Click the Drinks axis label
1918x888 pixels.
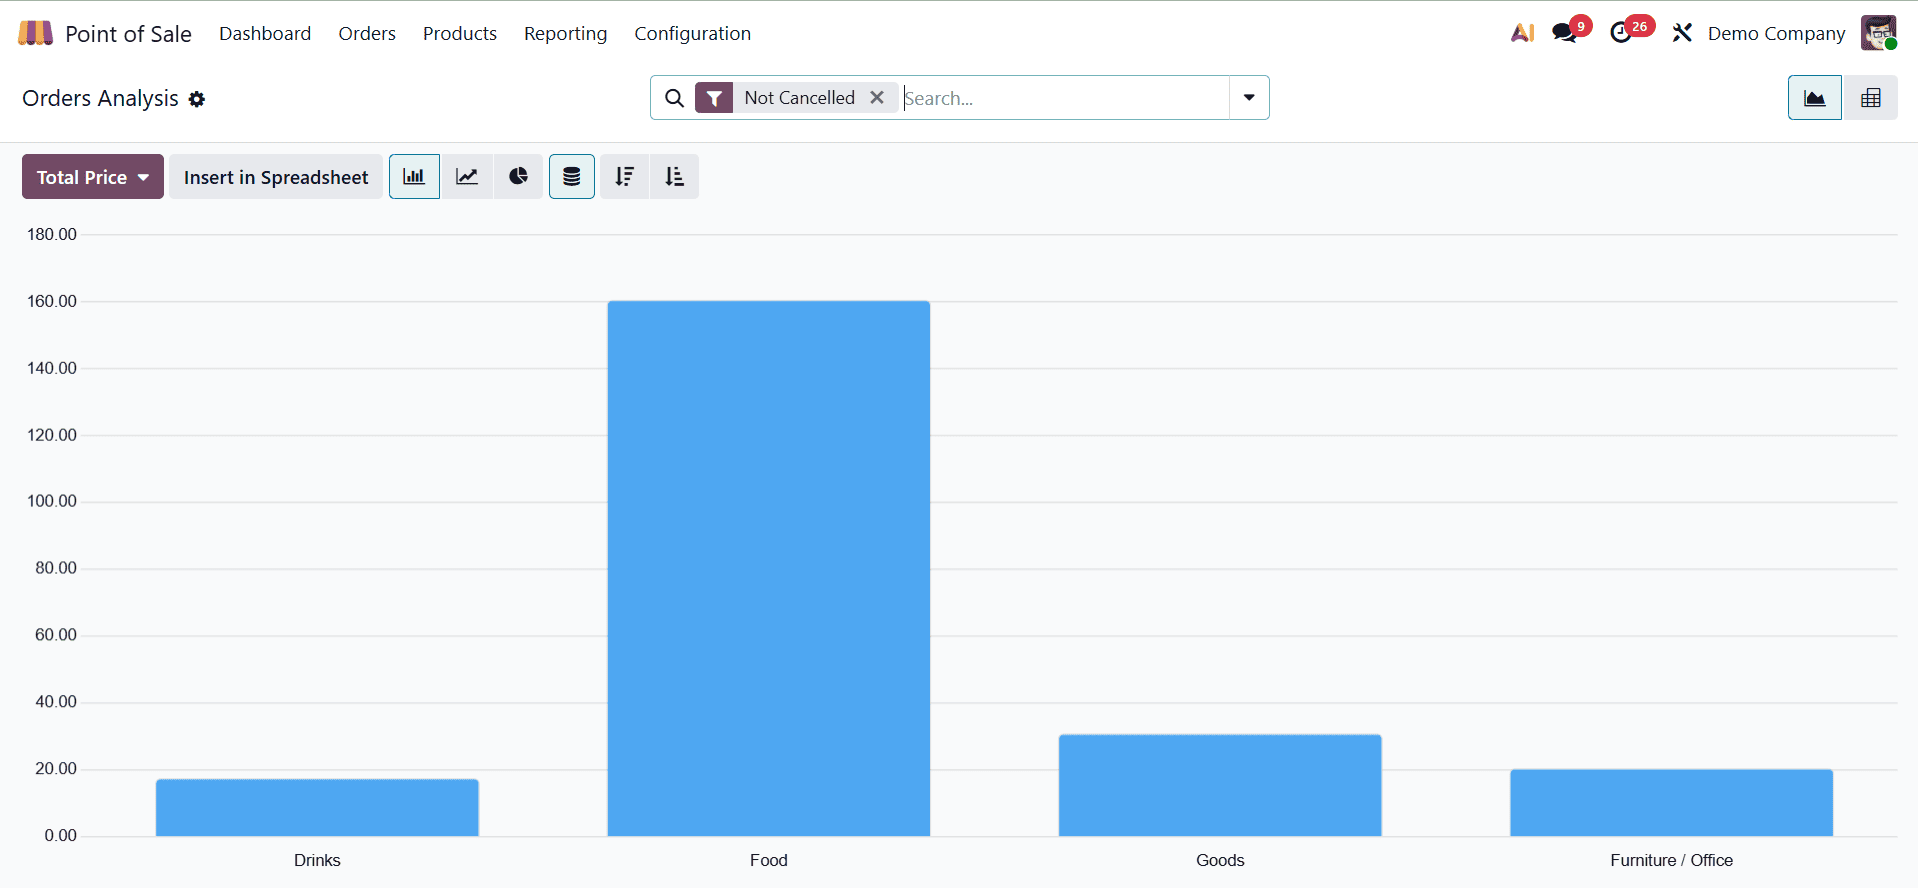pos(317,860)
